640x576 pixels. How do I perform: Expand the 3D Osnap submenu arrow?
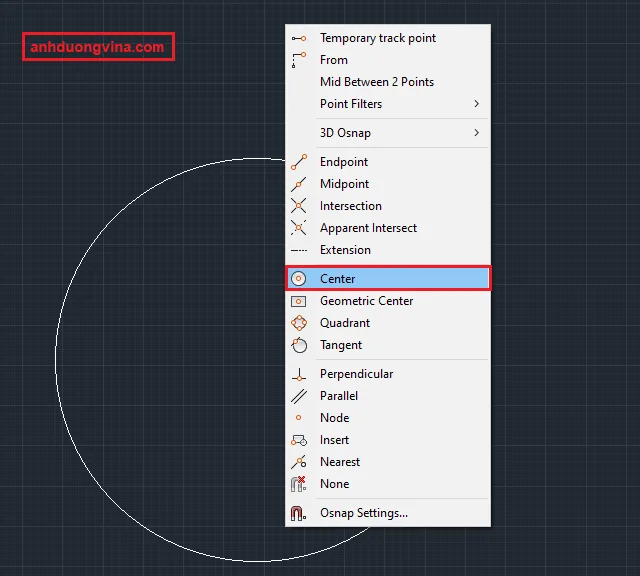(x=476, y=133)
